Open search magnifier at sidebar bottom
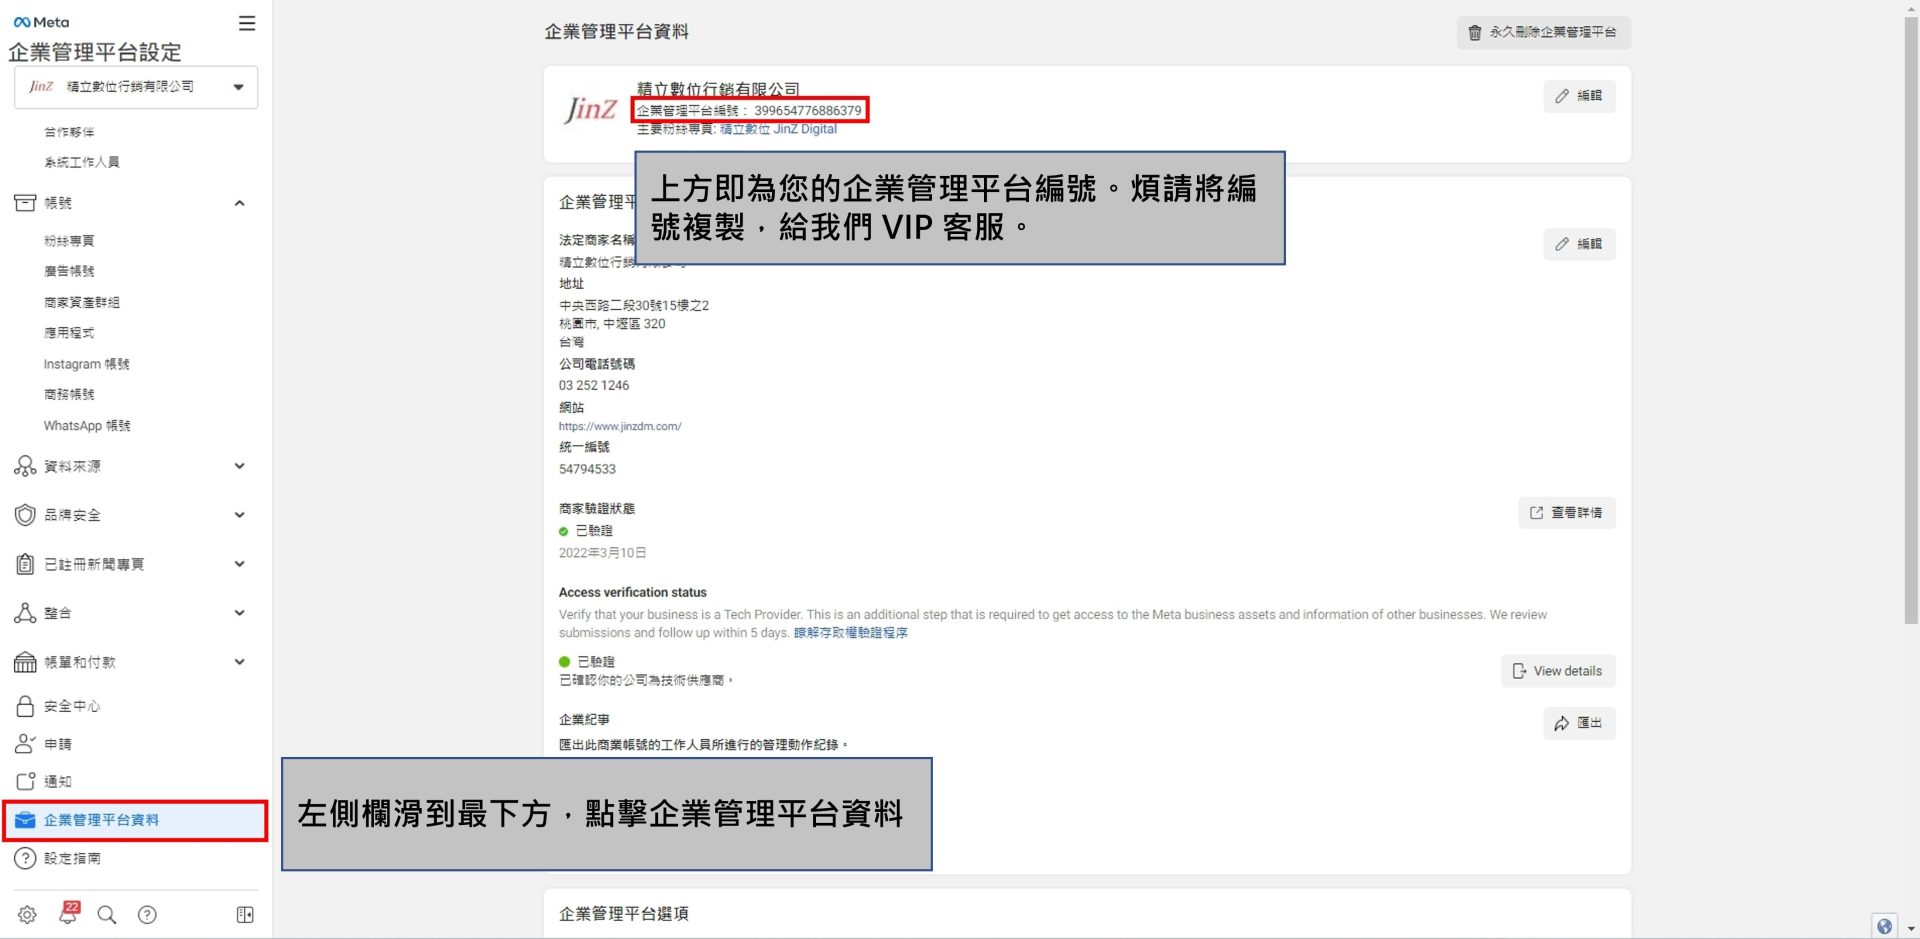 pos(107,915)
